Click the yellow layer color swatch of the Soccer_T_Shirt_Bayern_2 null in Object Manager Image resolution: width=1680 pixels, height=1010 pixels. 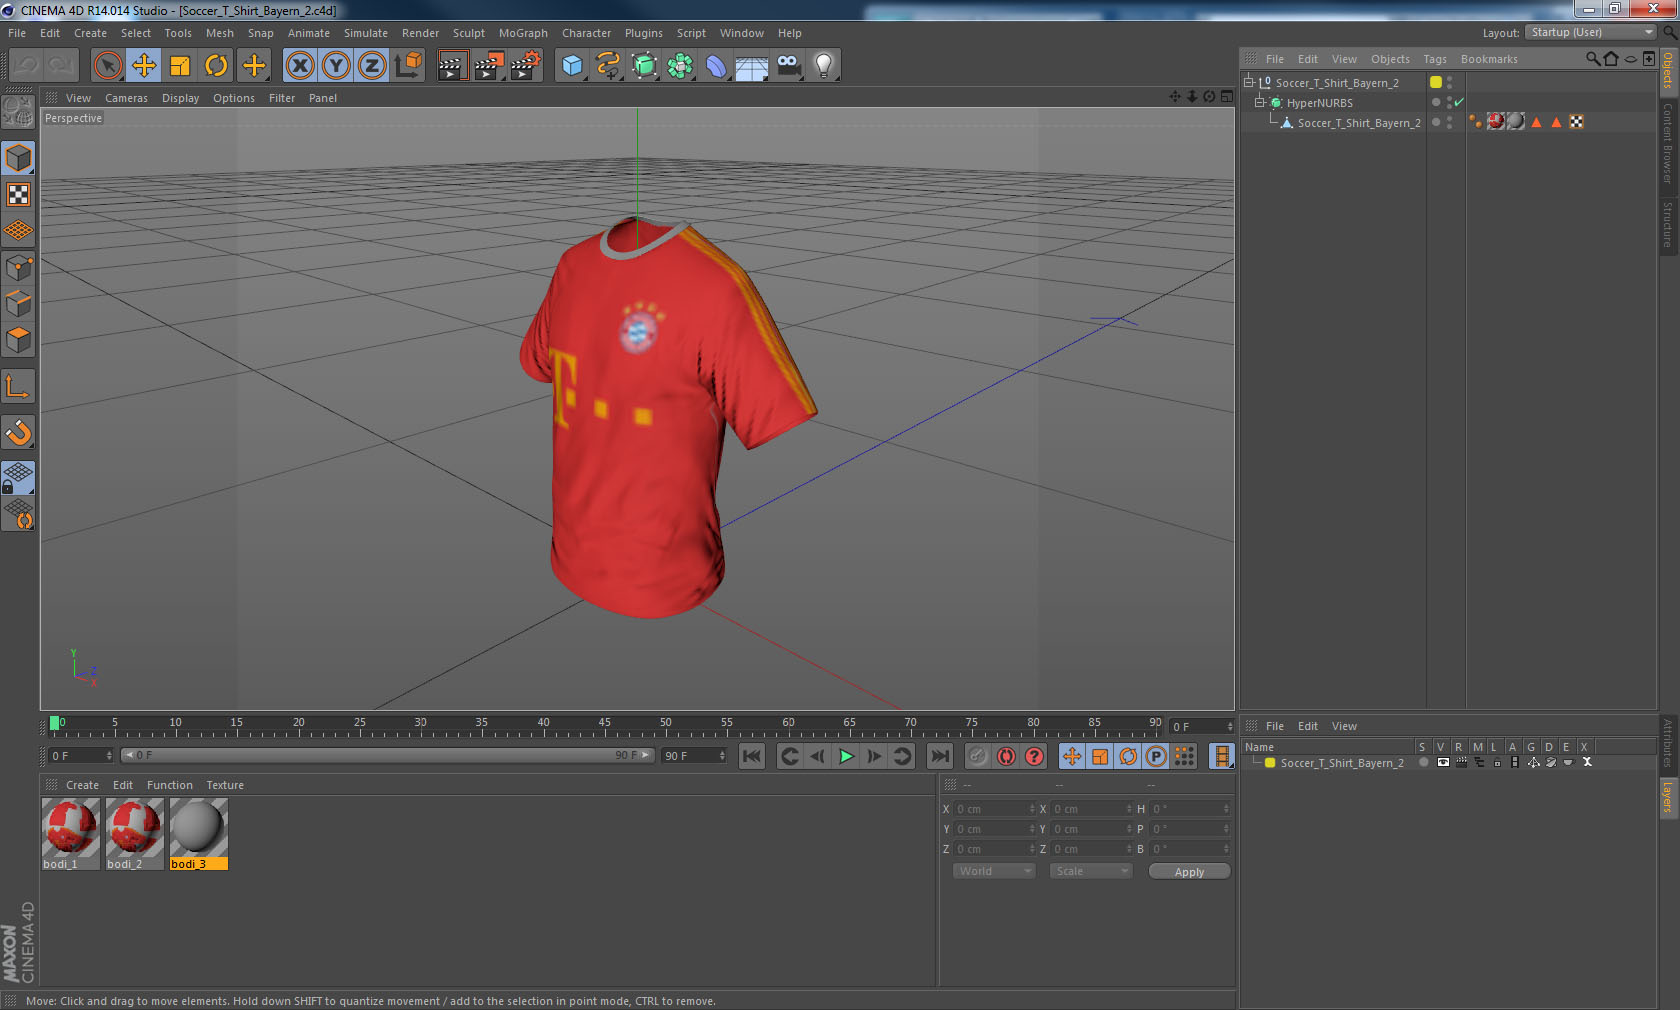(1436, 83)
